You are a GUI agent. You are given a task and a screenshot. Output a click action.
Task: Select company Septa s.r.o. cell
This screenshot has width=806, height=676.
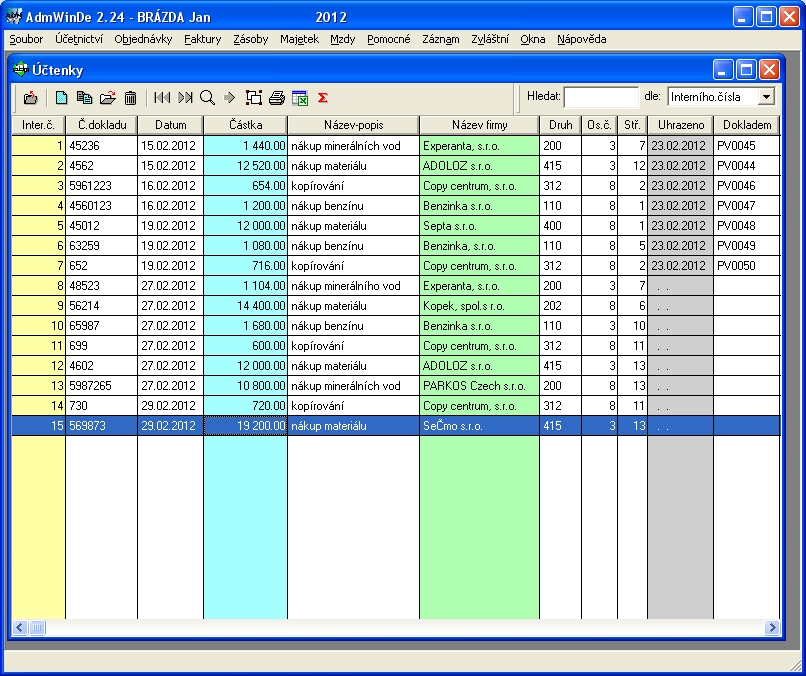(x=479, y=226)
